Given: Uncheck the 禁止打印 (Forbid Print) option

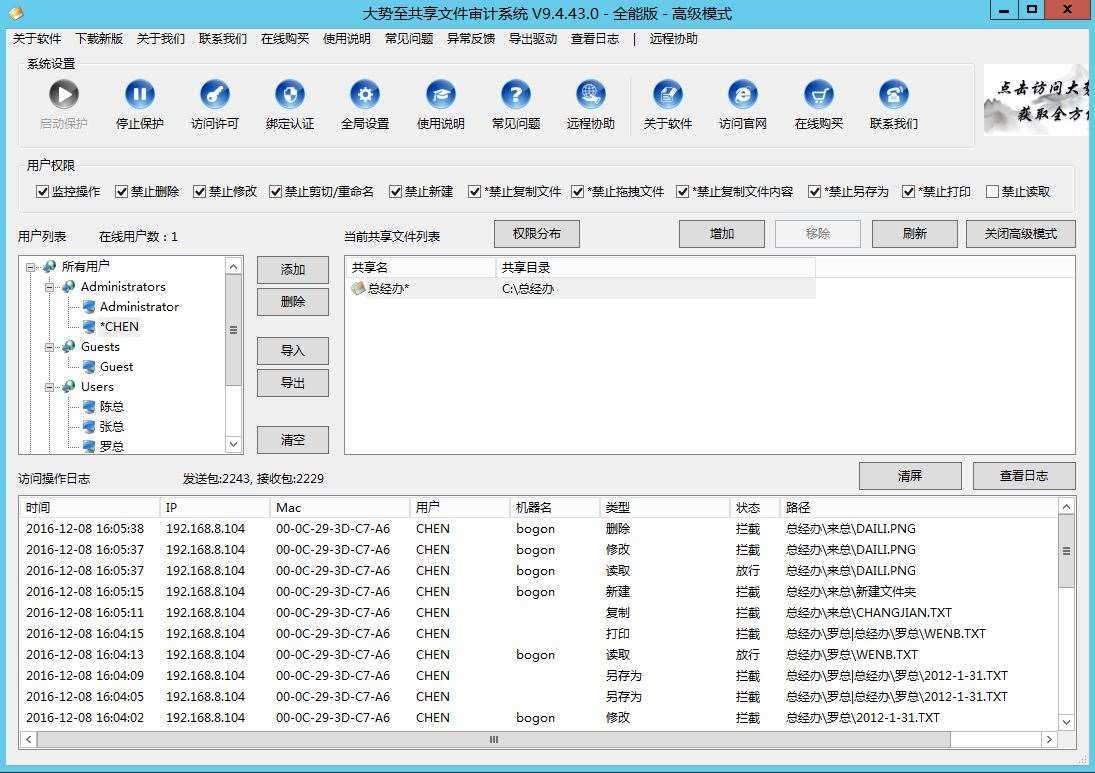Looking at the screenshot, I should click(x=910, y=191).
